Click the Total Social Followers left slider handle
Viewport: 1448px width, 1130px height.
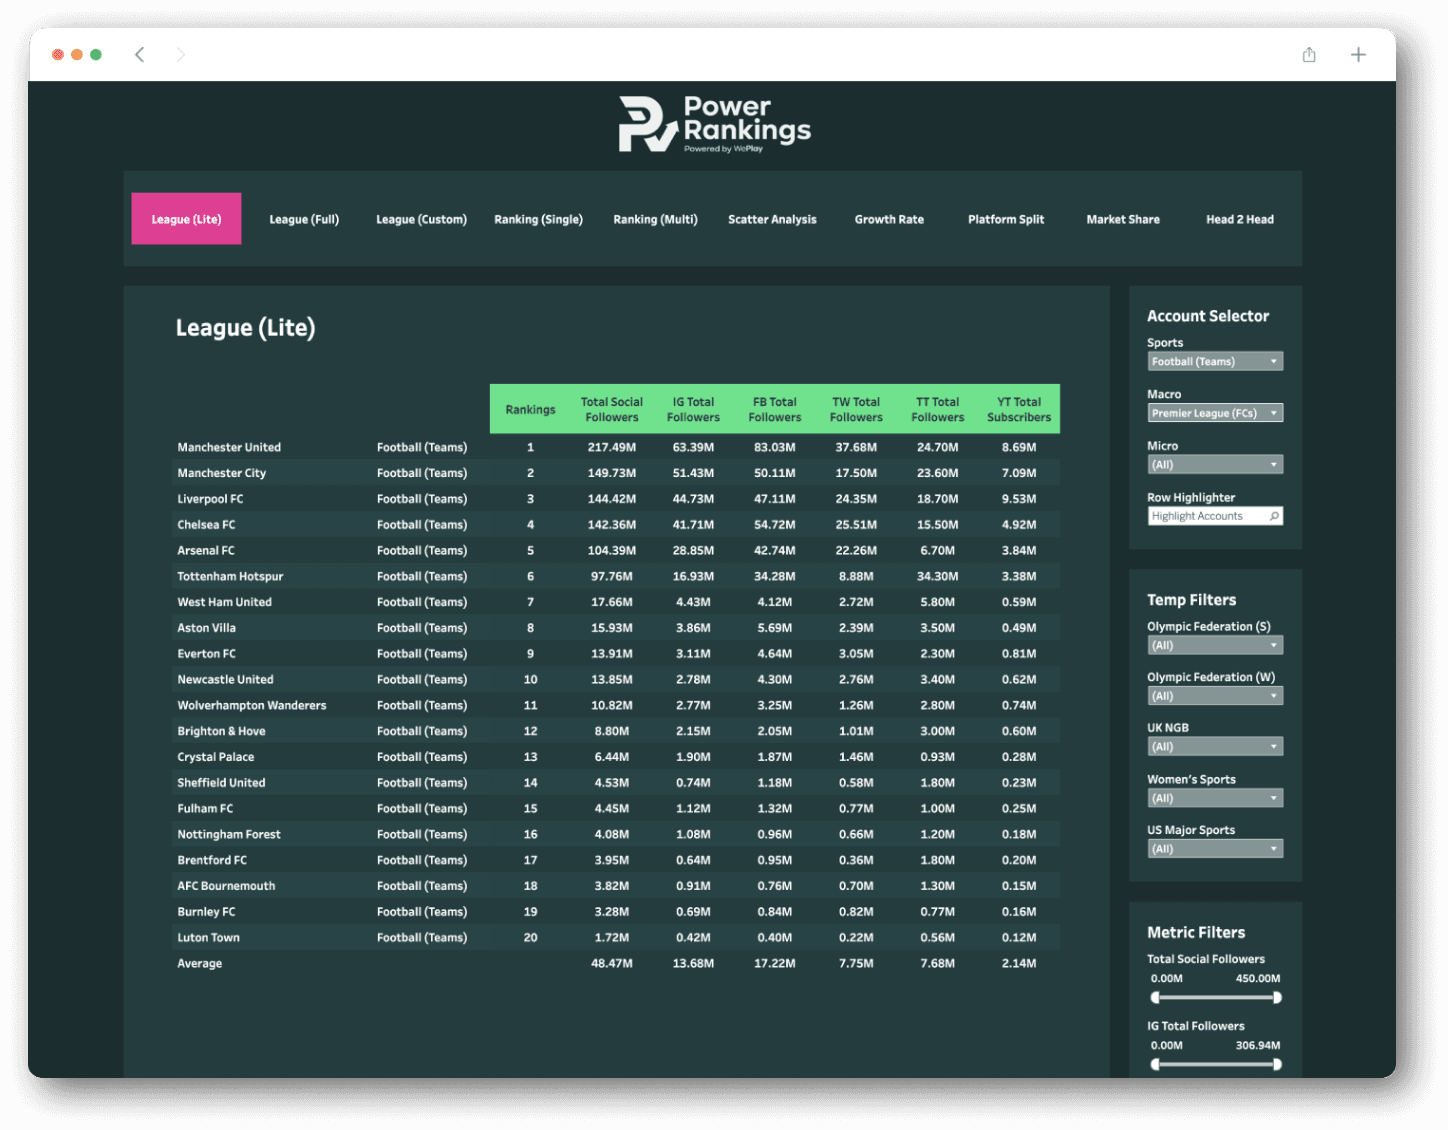[x=1155, y=997]
